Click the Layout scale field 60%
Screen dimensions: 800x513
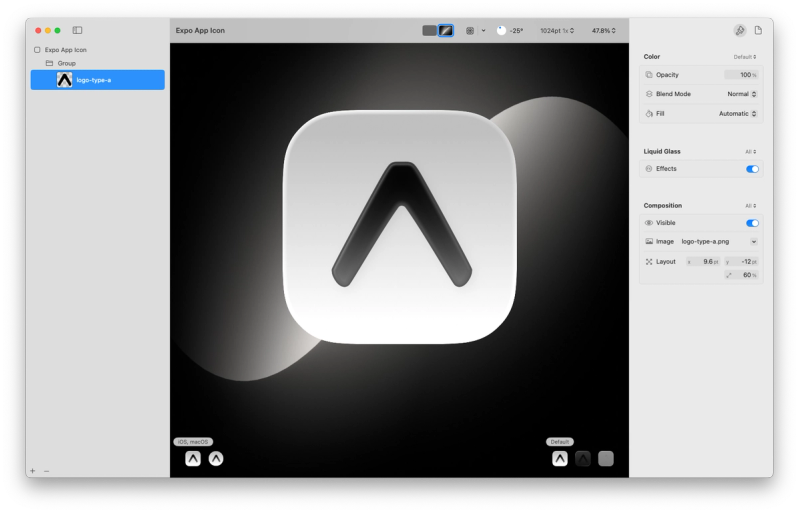point(741,275)
